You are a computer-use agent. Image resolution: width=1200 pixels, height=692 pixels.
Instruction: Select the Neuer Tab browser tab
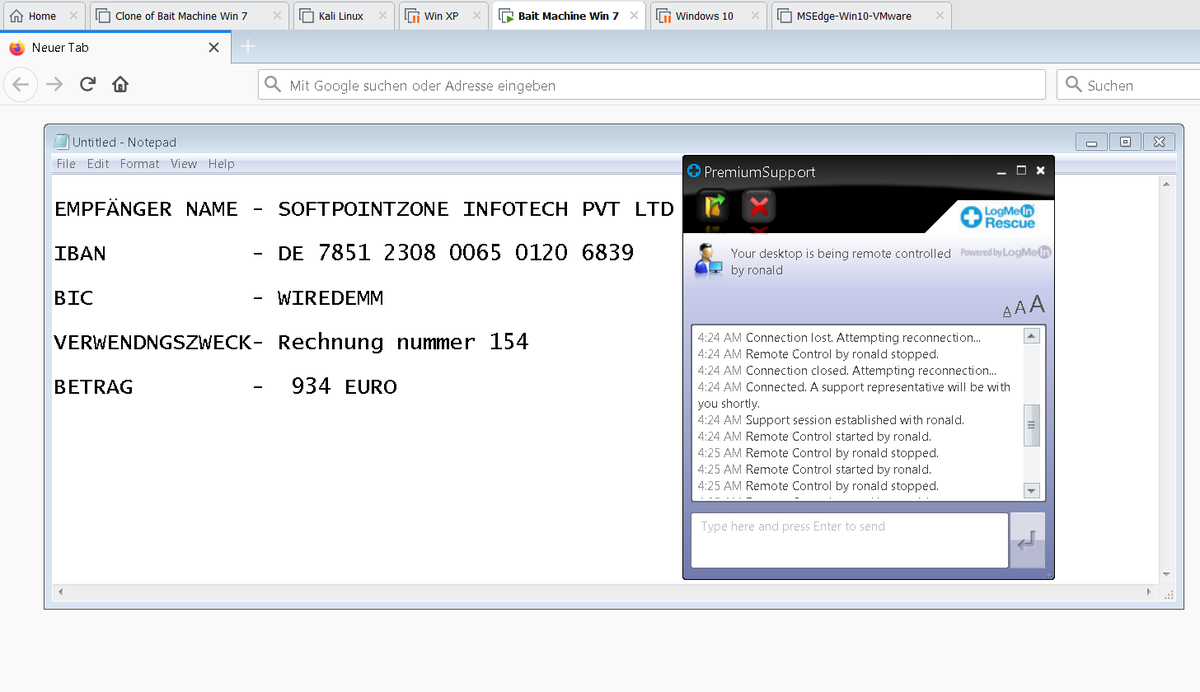pyautogui.click(x=115, y=47)
